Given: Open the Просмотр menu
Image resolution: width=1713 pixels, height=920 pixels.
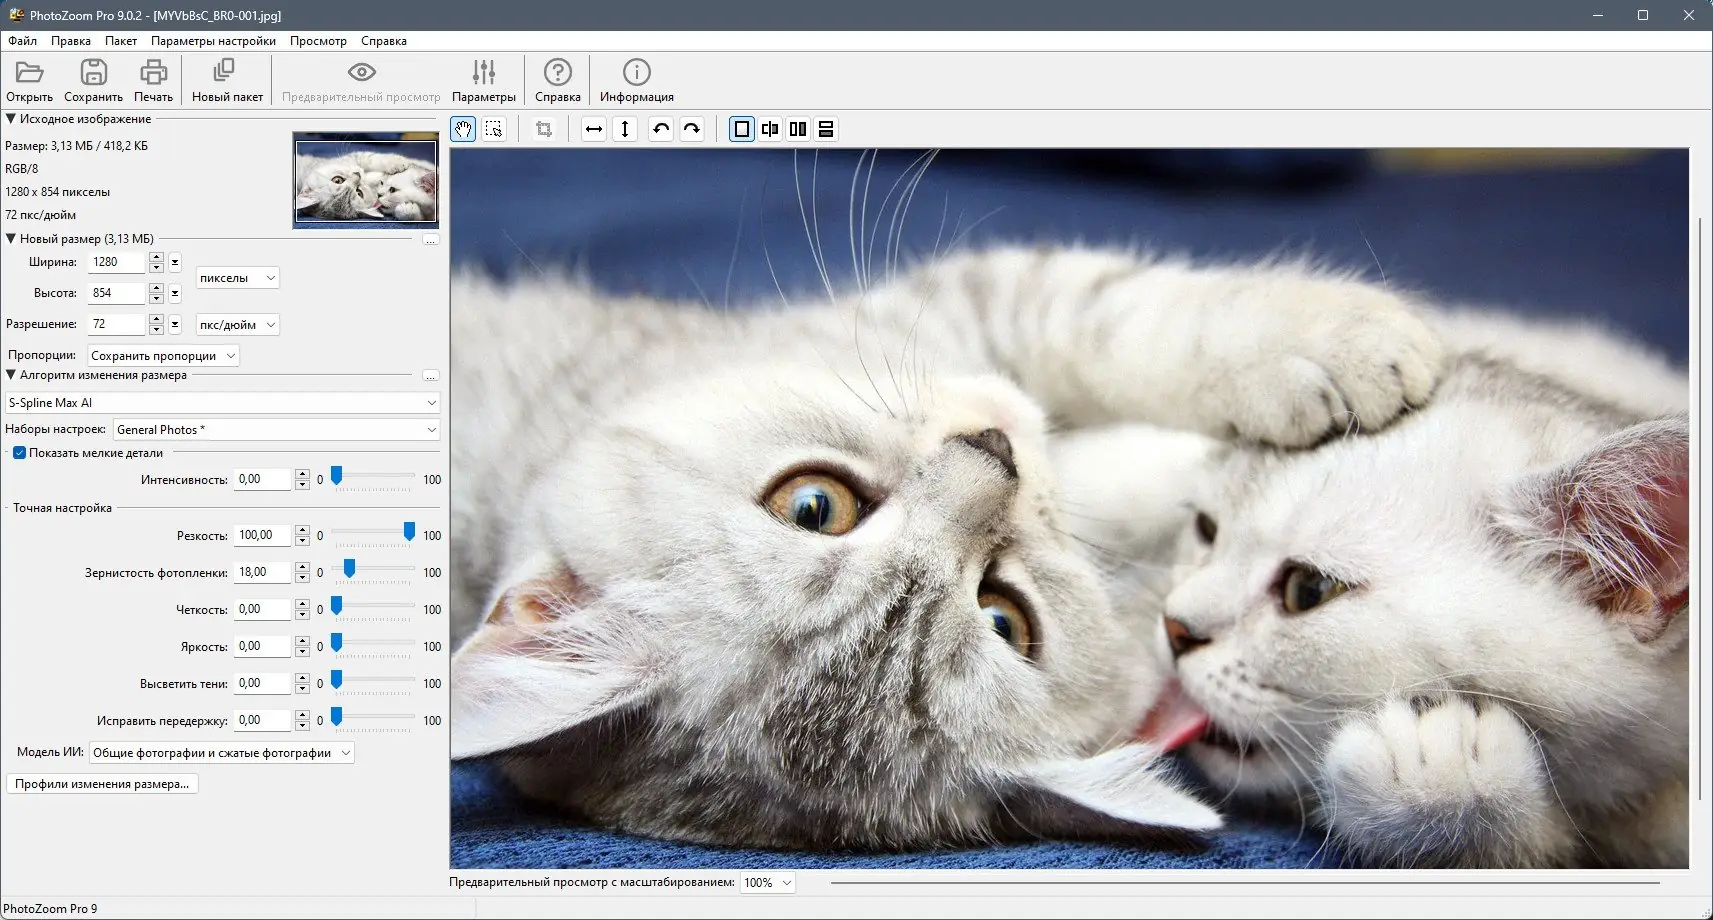Looking at the screenshot, I should pos(318,41).
